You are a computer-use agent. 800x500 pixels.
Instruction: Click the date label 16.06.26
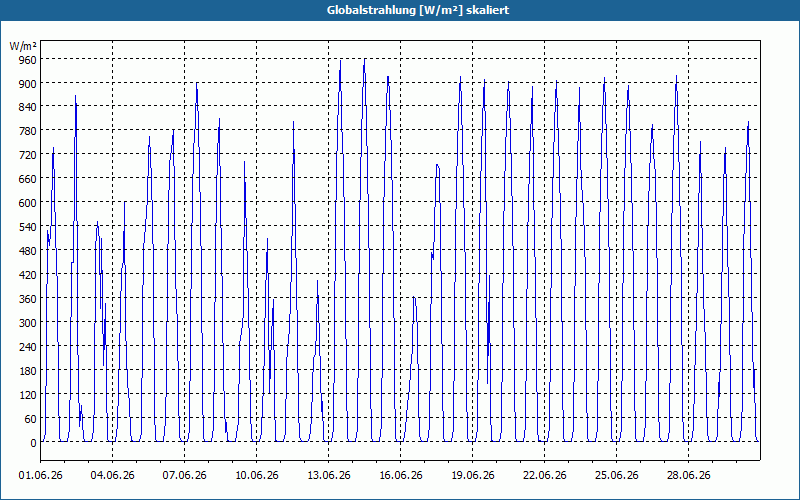[401, 476]
